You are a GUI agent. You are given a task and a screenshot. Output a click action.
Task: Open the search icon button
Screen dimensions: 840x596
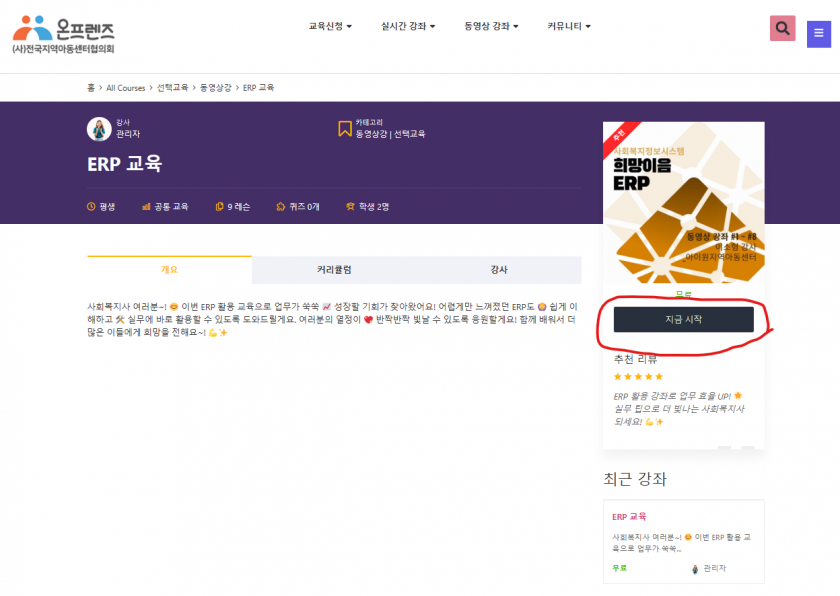click(x=782, y=28)
